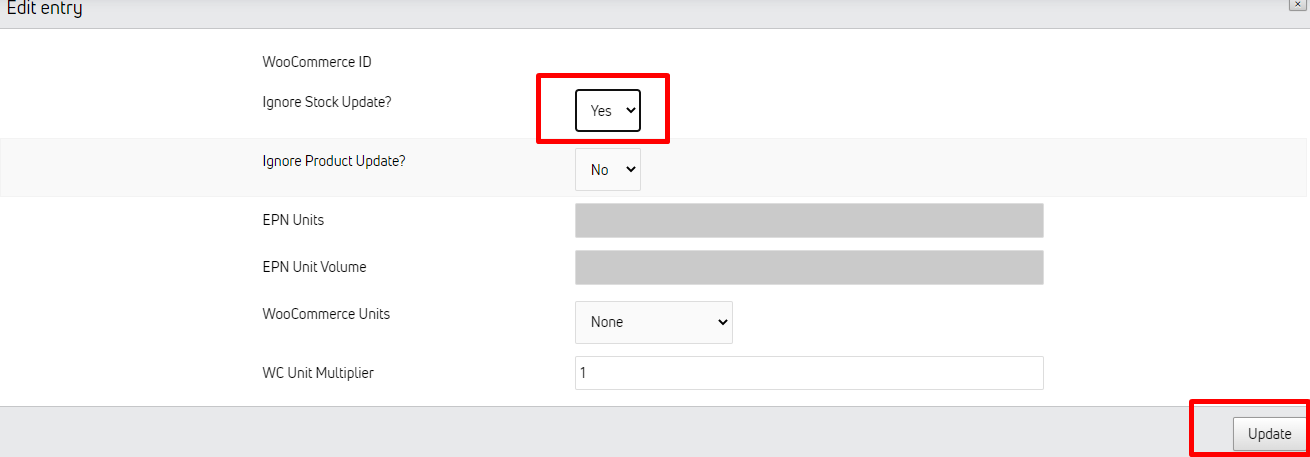Click the arrow on the Yes select box
1310x457 pixels.
click(630, 111)
